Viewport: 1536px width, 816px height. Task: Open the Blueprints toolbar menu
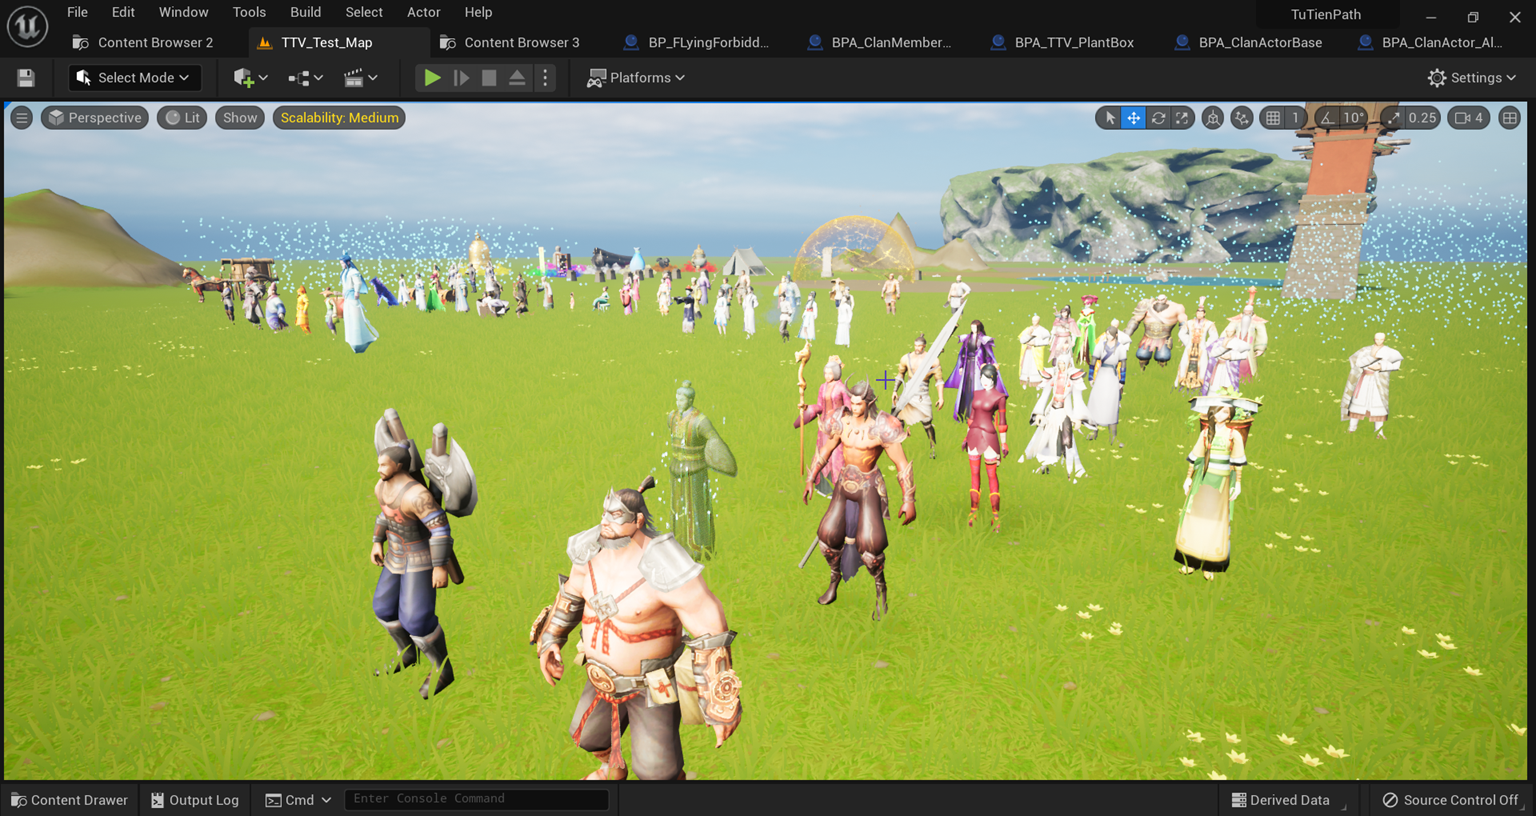[305, 78]
